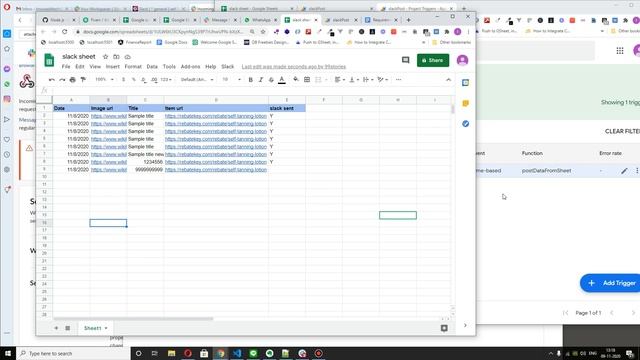Open the Format menu
Viewport: 640px width, 360px height.
point(133,67)
